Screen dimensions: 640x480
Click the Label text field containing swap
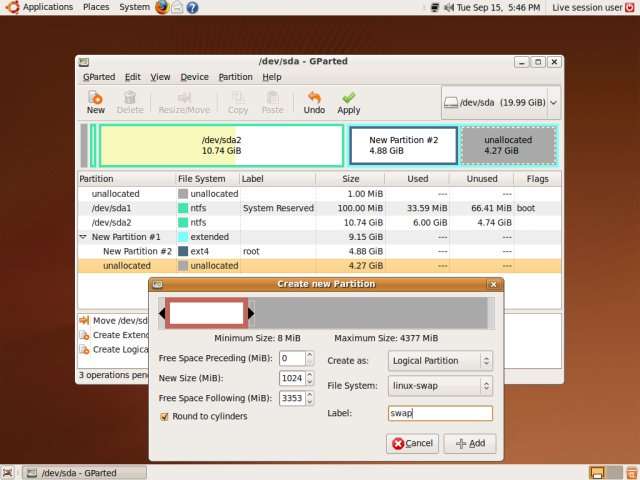coord(440,413)
